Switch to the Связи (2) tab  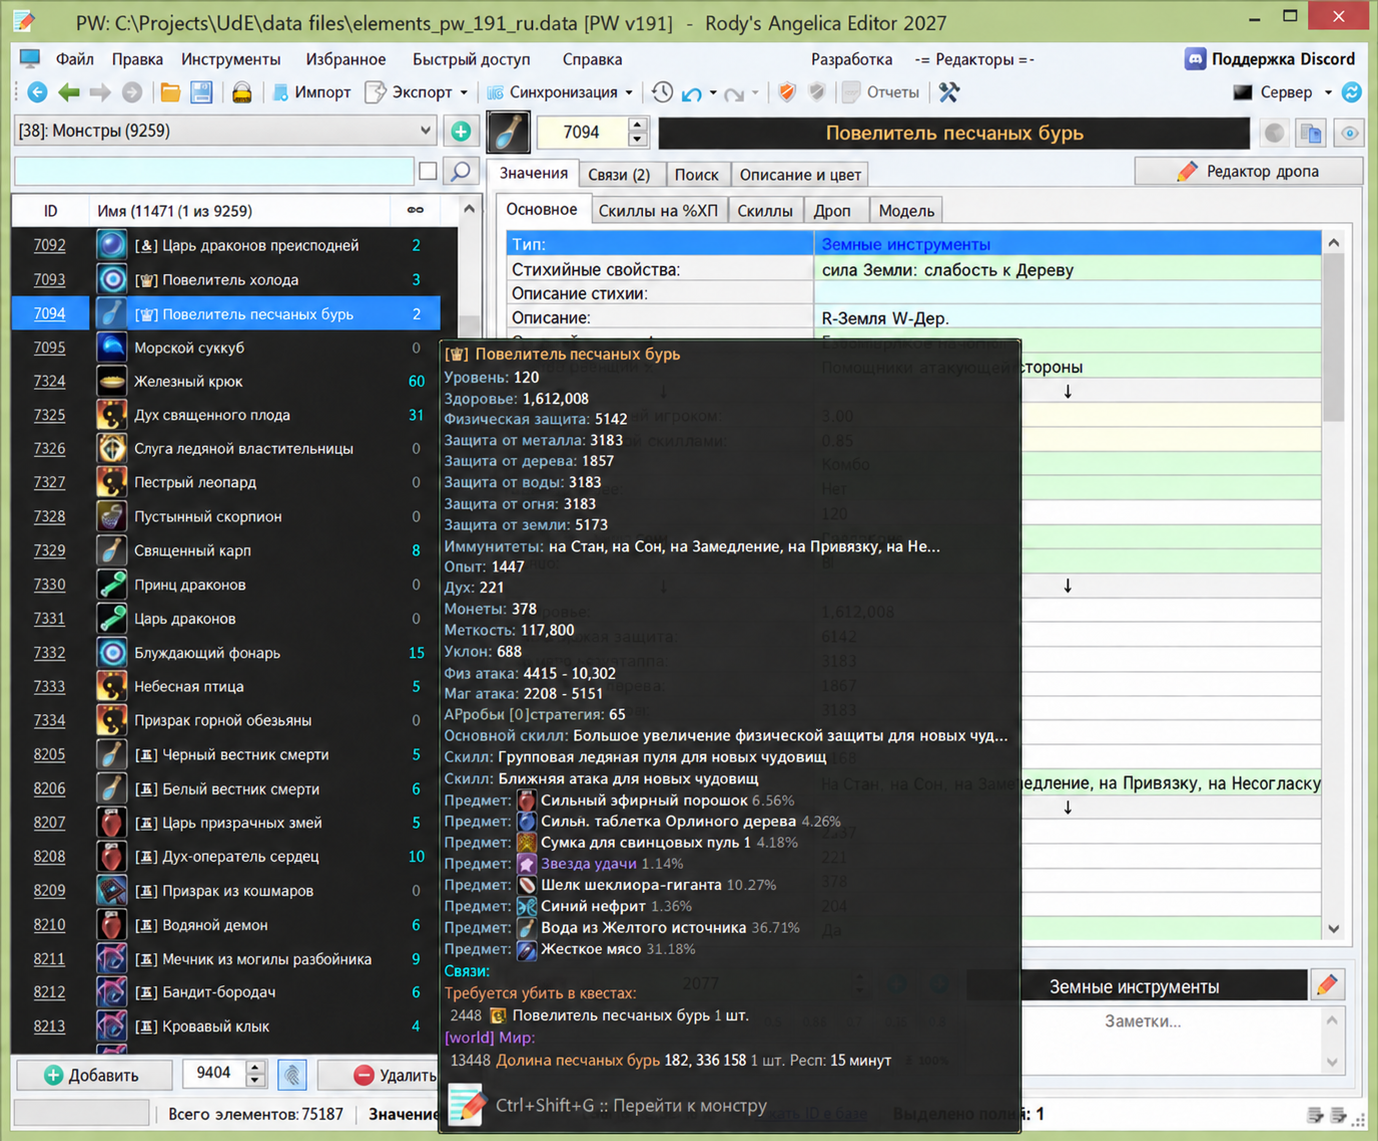[619, 174]
